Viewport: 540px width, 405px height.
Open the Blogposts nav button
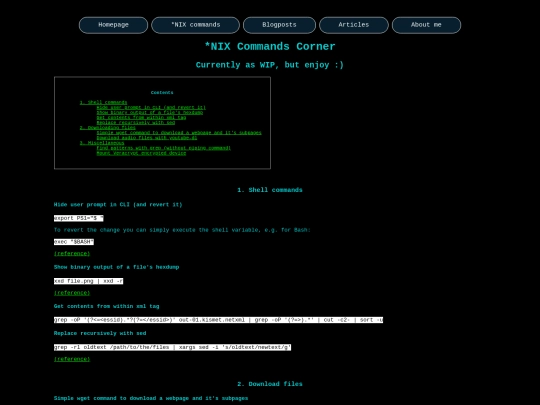(x=279, y=25)
